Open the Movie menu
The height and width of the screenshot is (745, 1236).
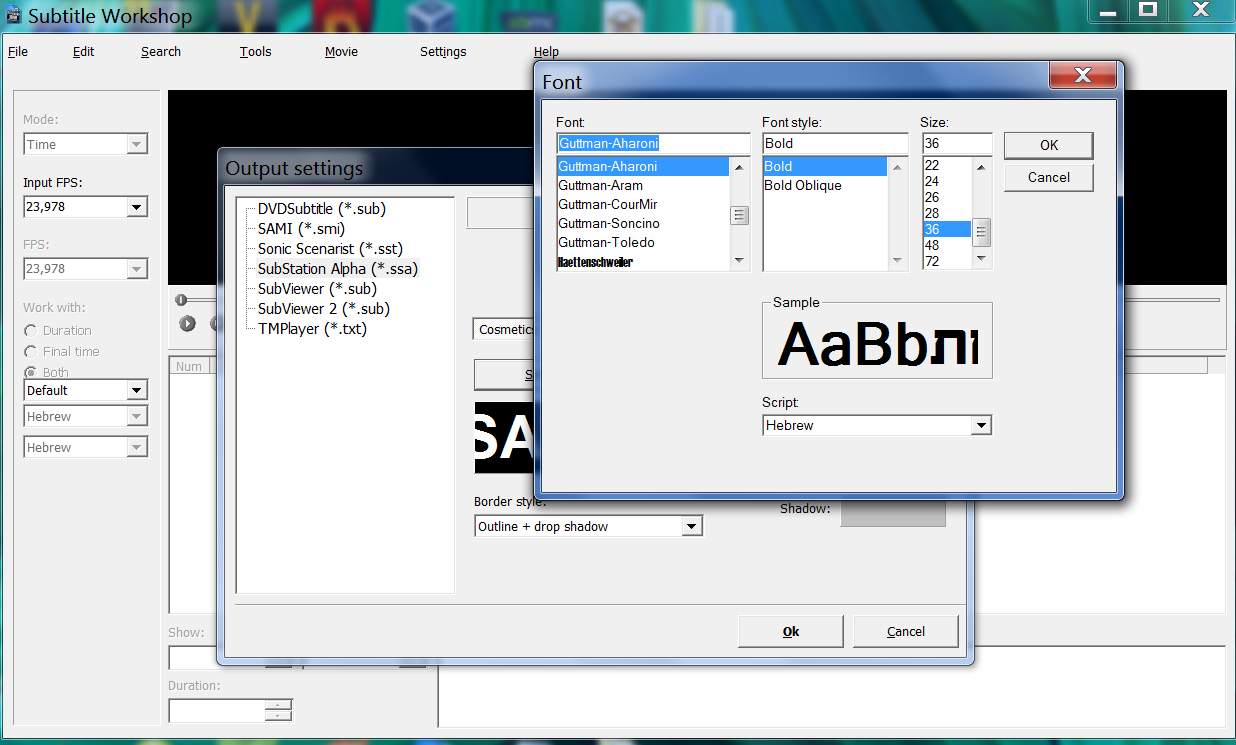click(341, 52)
